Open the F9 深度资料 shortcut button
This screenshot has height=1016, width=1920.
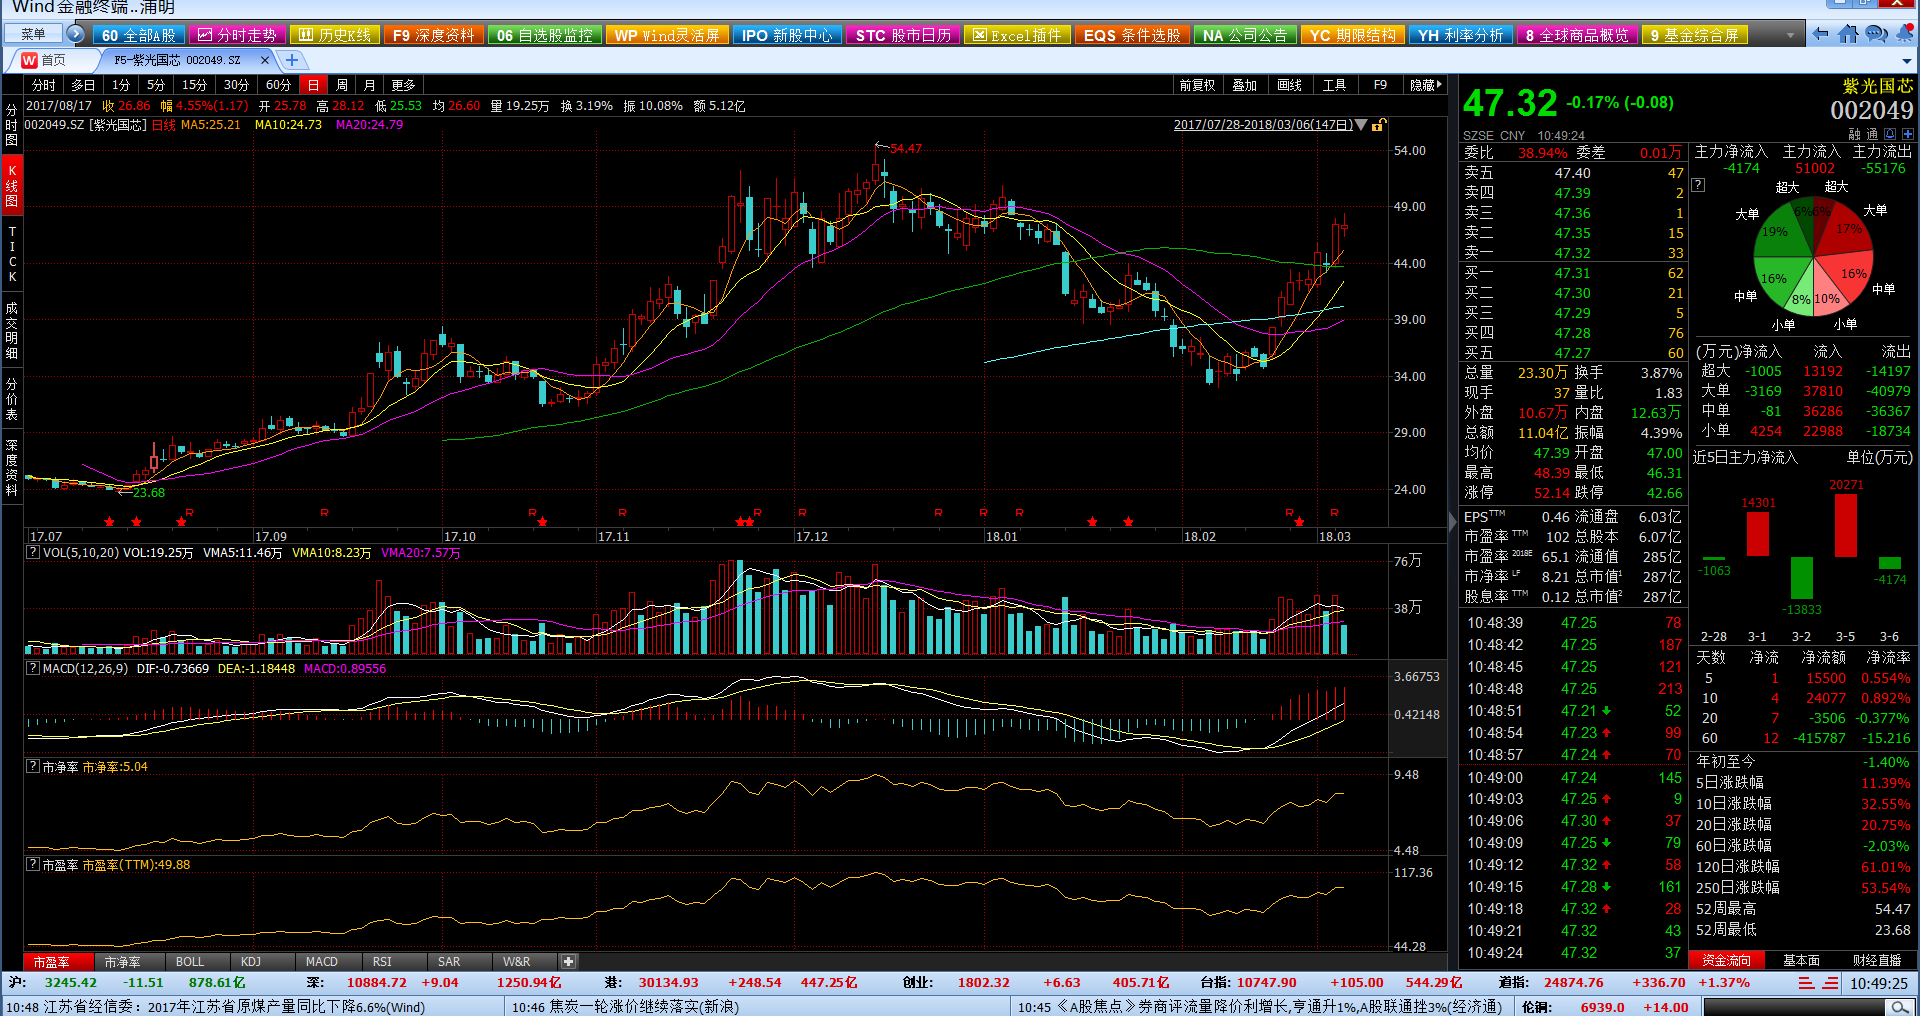pos(433,35)
